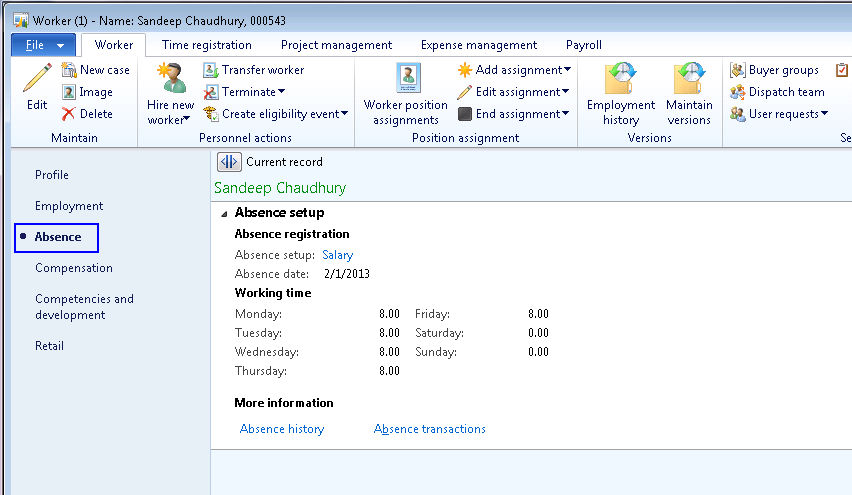852x495 pixels.
Task: Expand the Add assignment dropdown
Action: (x=567, y=70)
